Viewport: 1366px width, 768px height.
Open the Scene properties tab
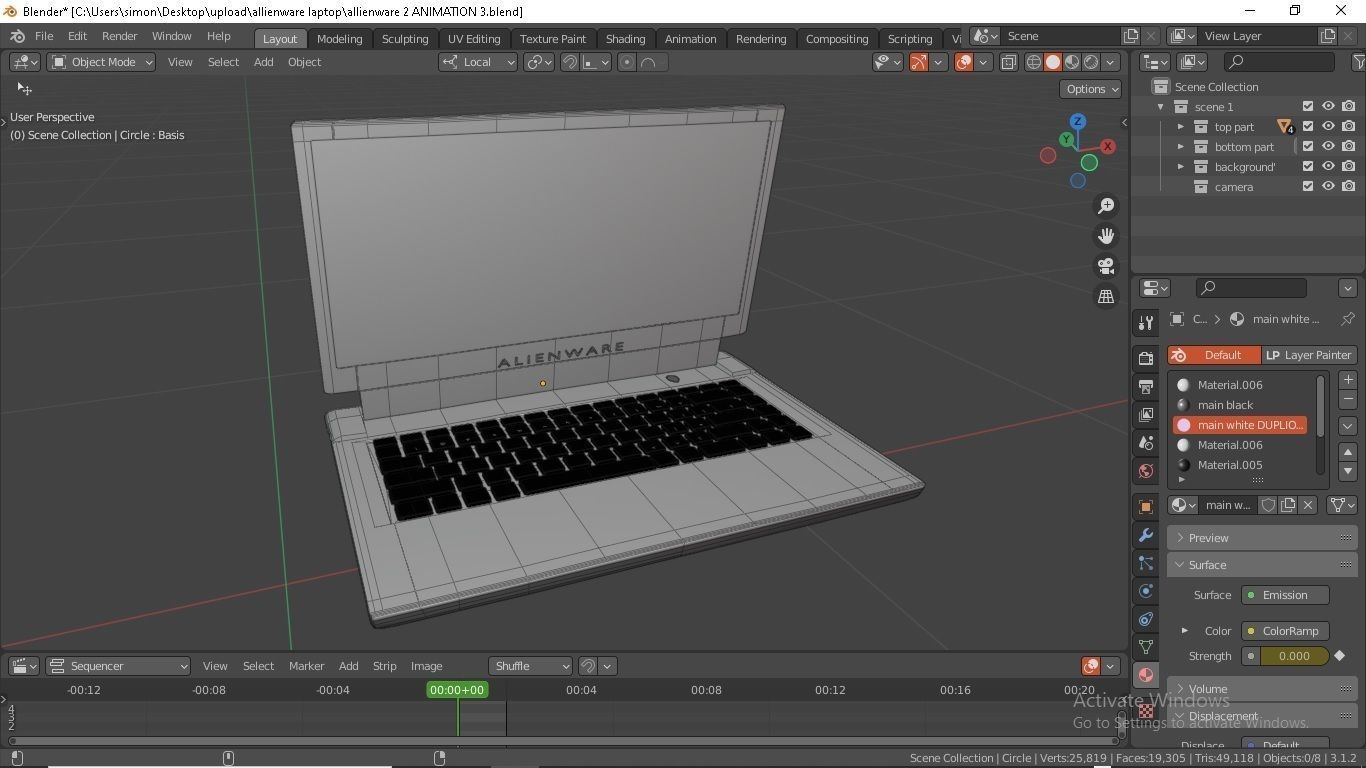point(1146,442)
